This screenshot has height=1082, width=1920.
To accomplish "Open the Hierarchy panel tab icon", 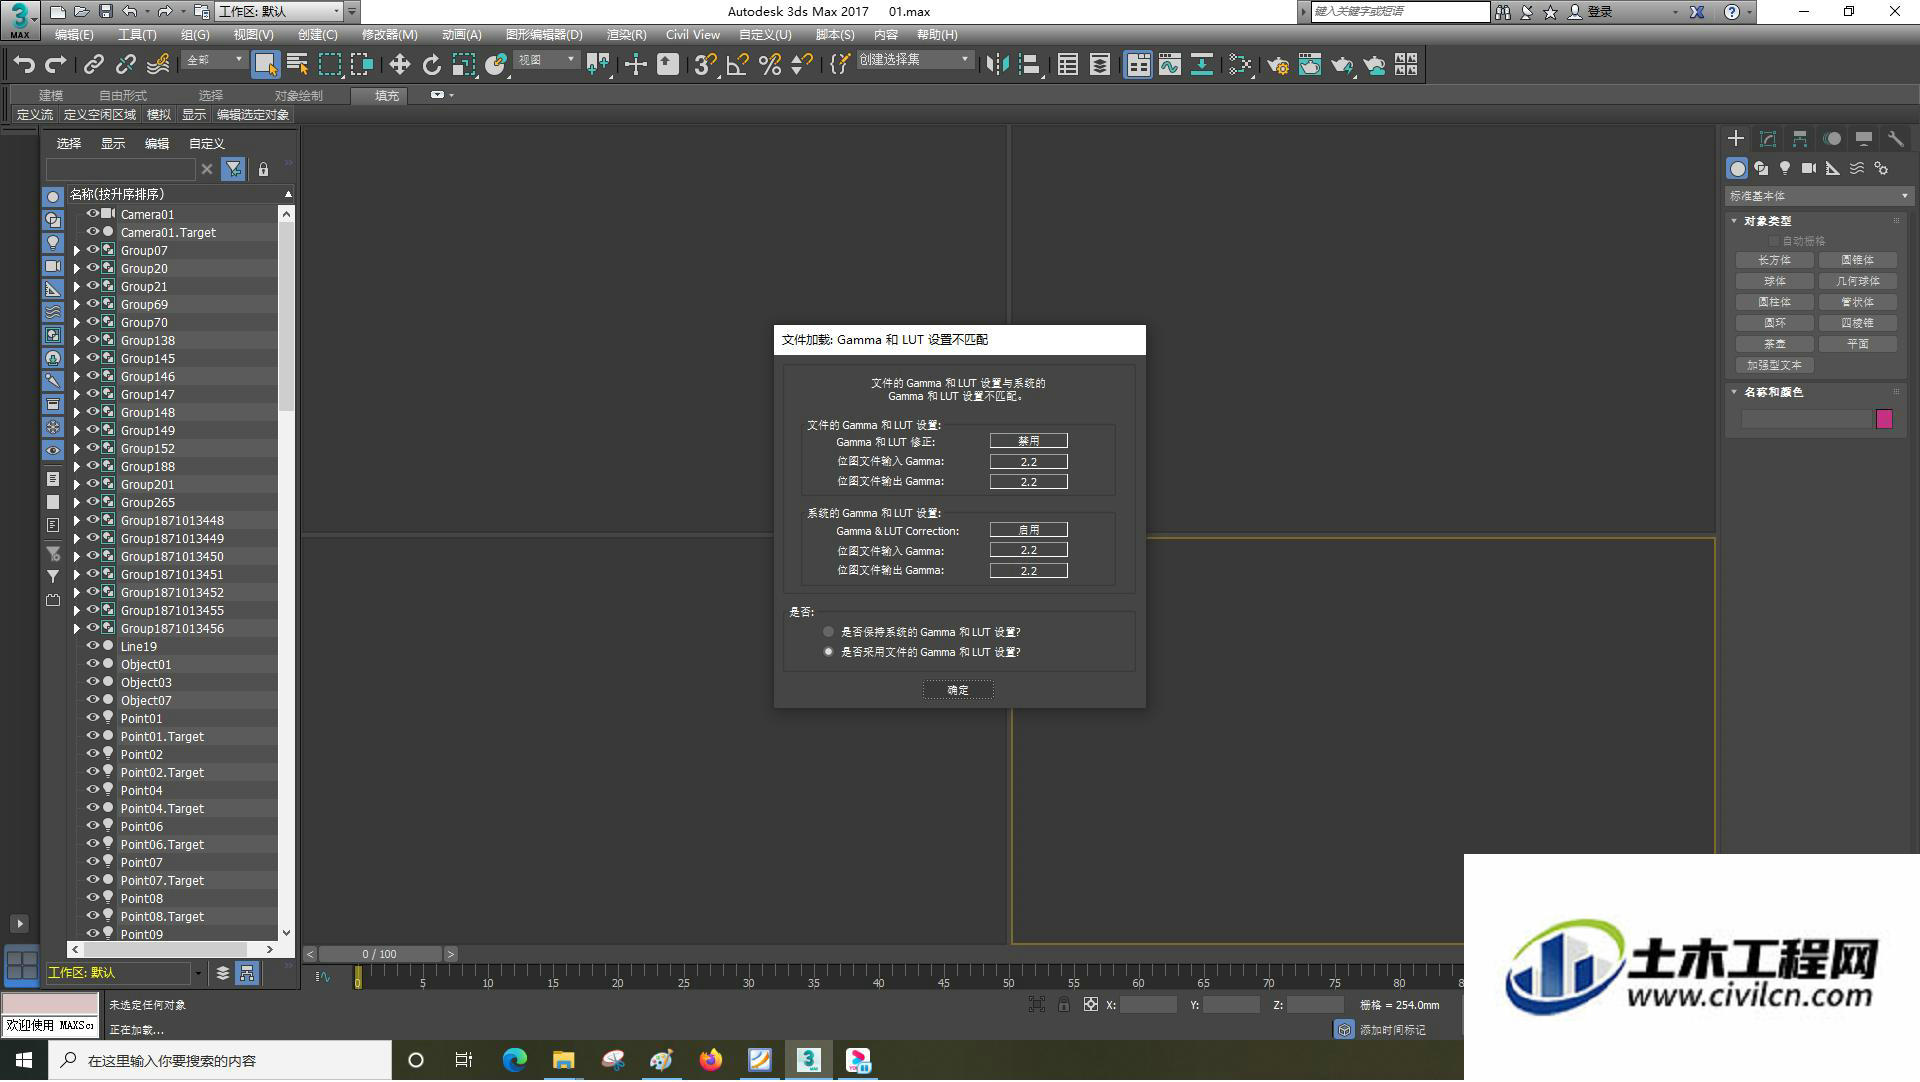I will [x=1800, y=139].
